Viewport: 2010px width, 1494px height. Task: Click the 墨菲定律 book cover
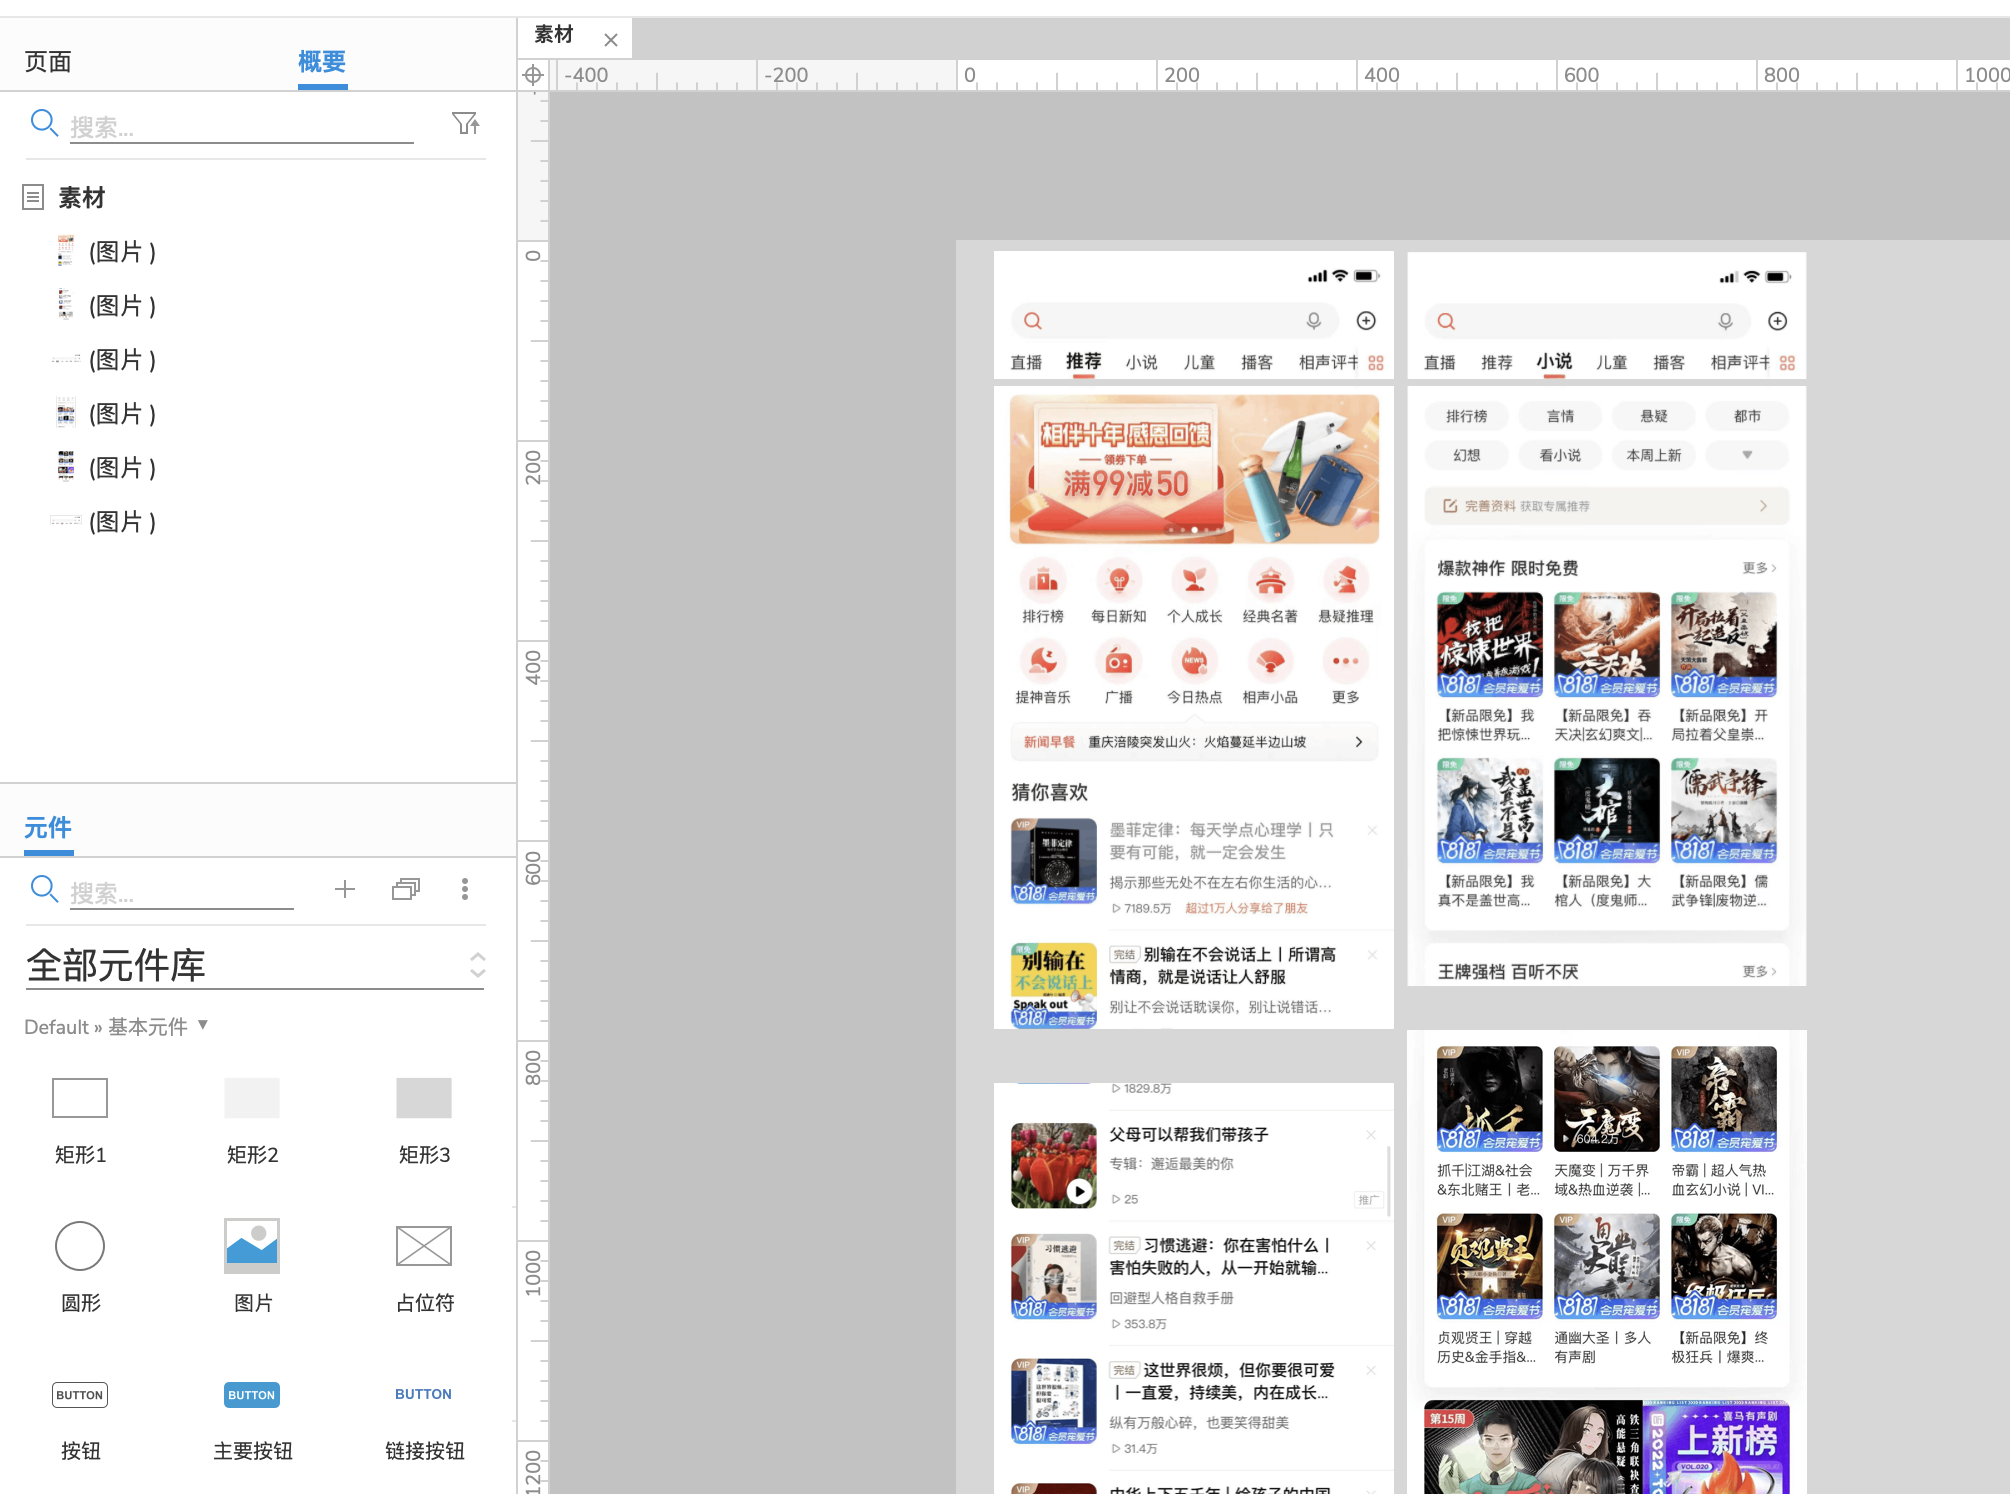point(1054,861)
